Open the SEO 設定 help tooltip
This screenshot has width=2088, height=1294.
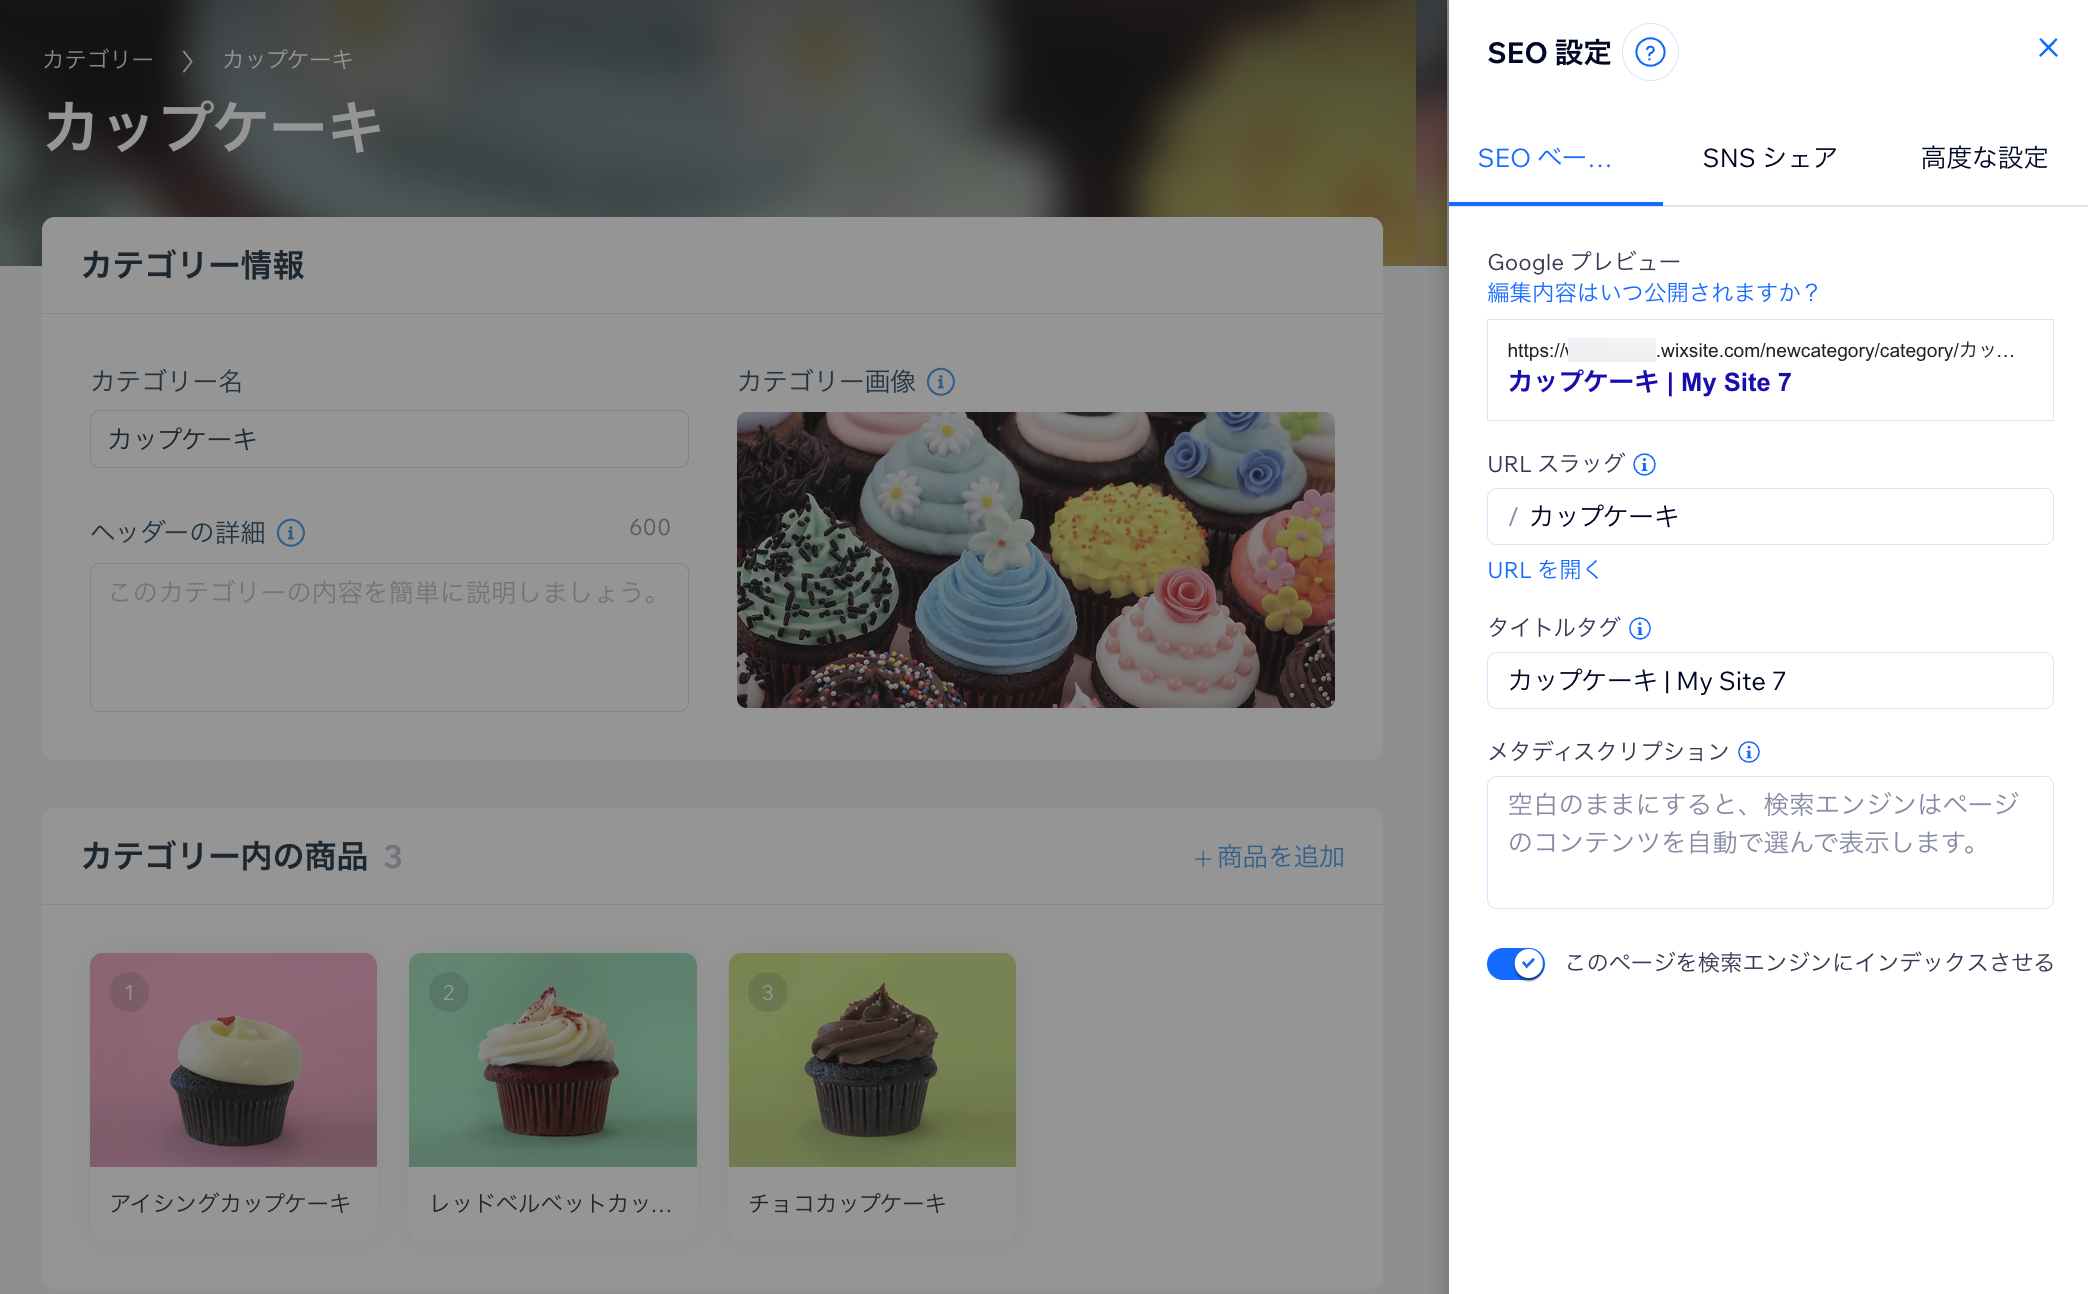click(1651, 52)
